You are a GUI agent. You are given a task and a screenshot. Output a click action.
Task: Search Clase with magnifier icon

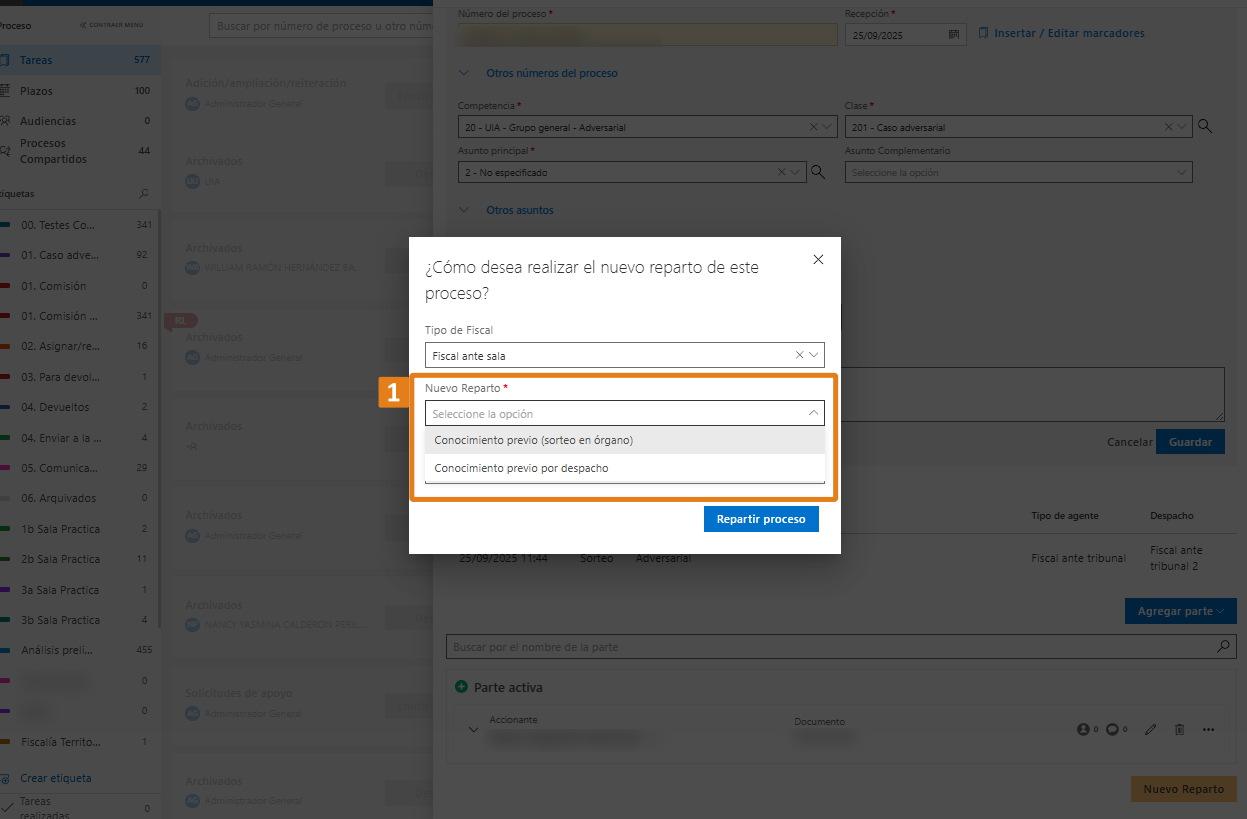[x=1205, y=127]
